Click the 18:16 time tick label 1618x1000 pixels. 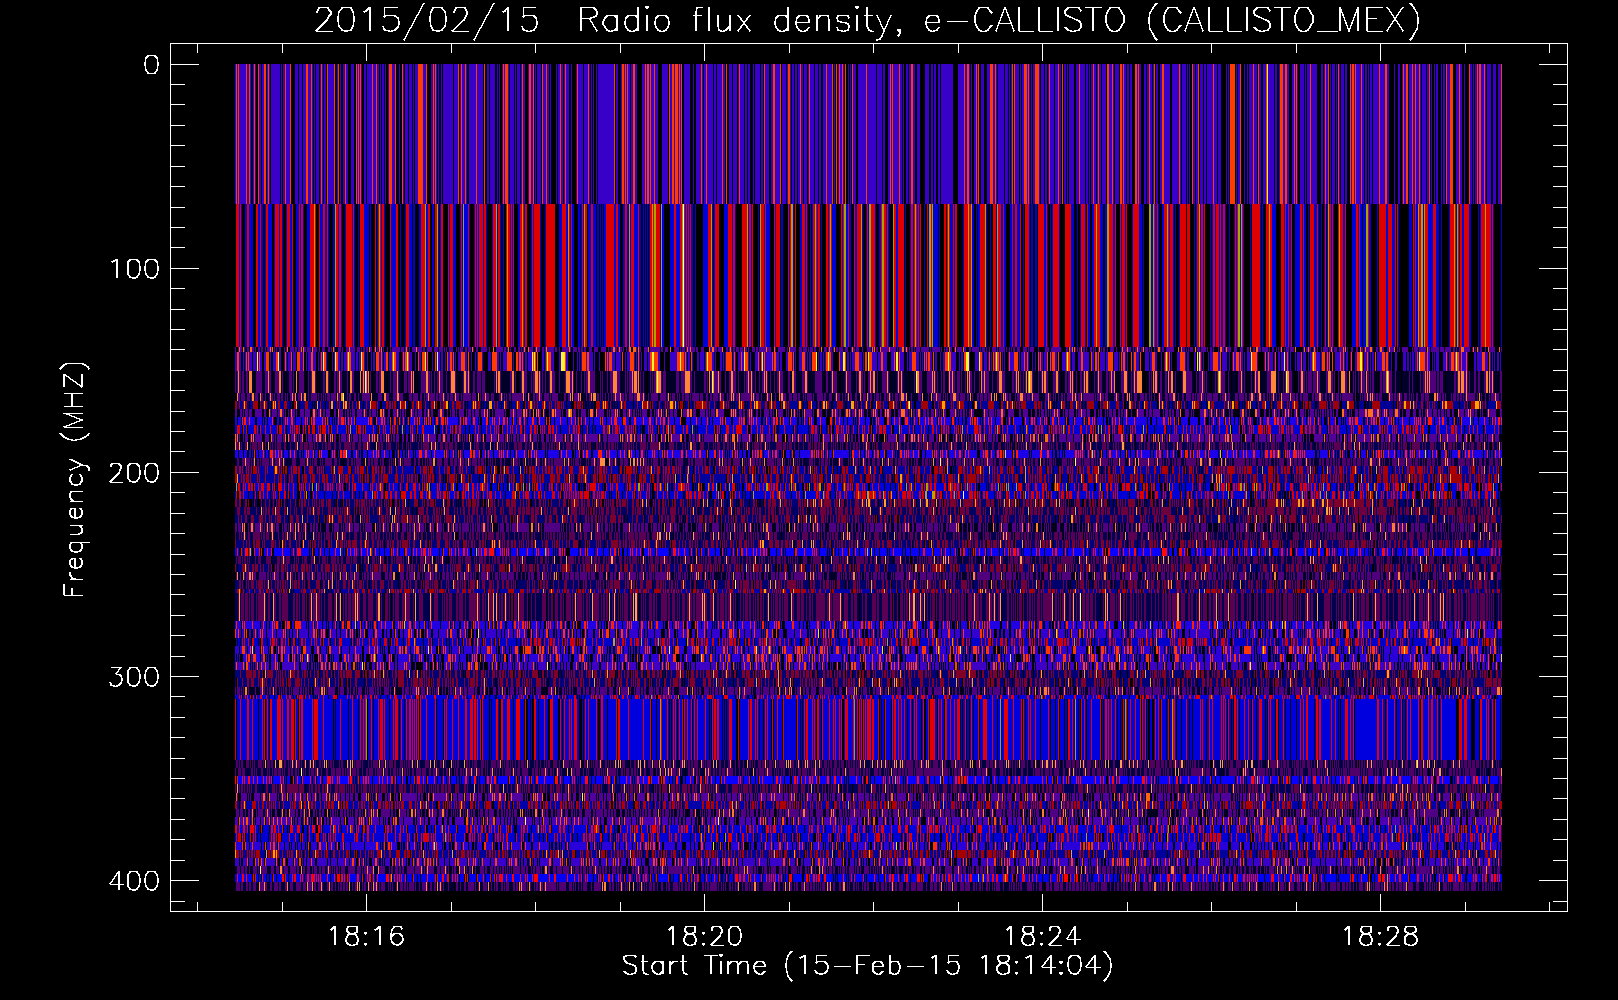point(367,937)
